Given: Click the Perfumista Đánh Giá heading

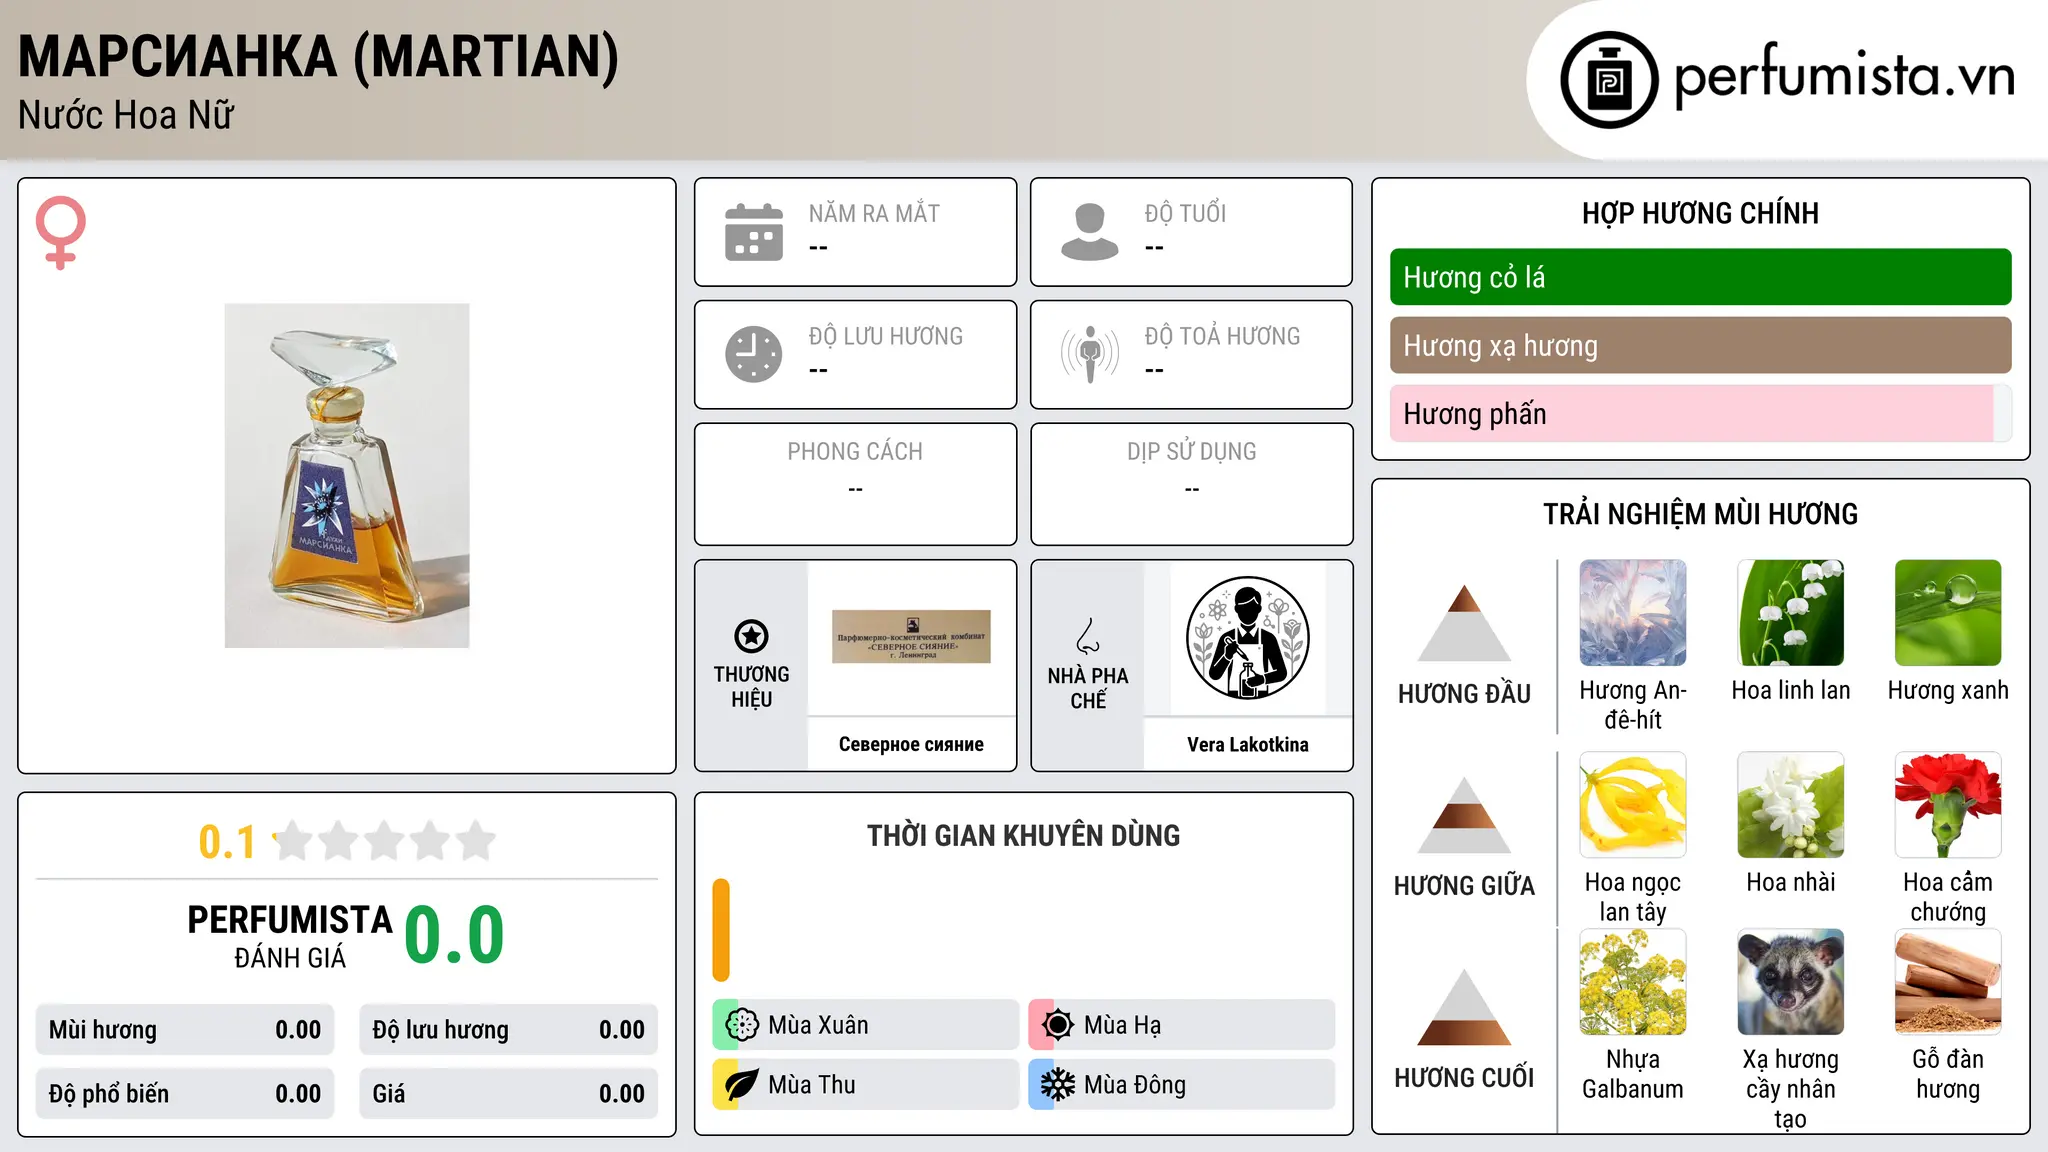Looking at the screenshot, I should tap(290, 936).
